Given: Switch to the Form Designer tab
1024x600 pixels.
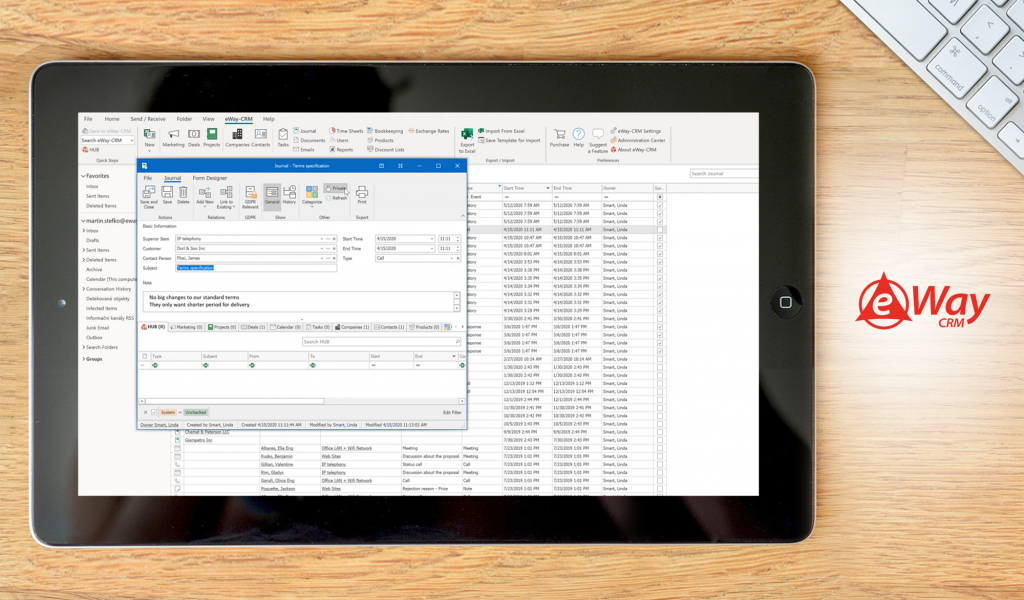Looking at the screenshot, I should 210,178.
